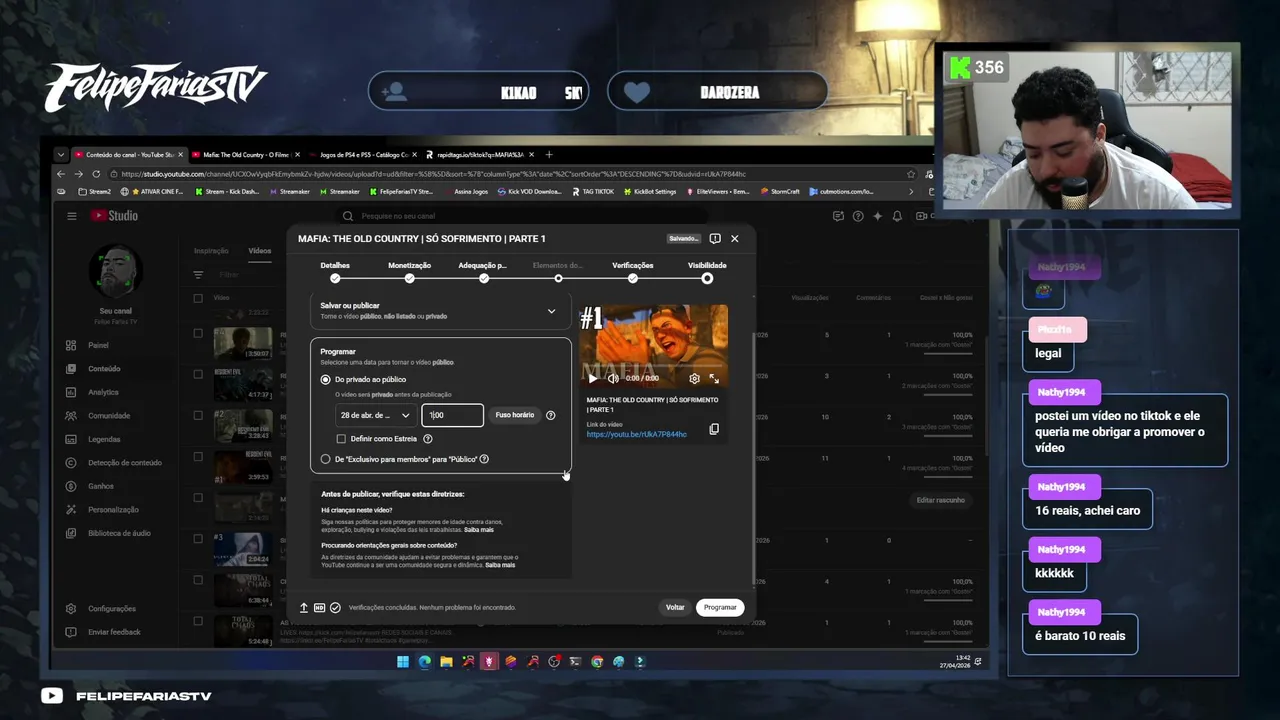Open the 28 de abr. date dropdown
The height and width of the screenshot is (720, 1280).
[375, 415]
